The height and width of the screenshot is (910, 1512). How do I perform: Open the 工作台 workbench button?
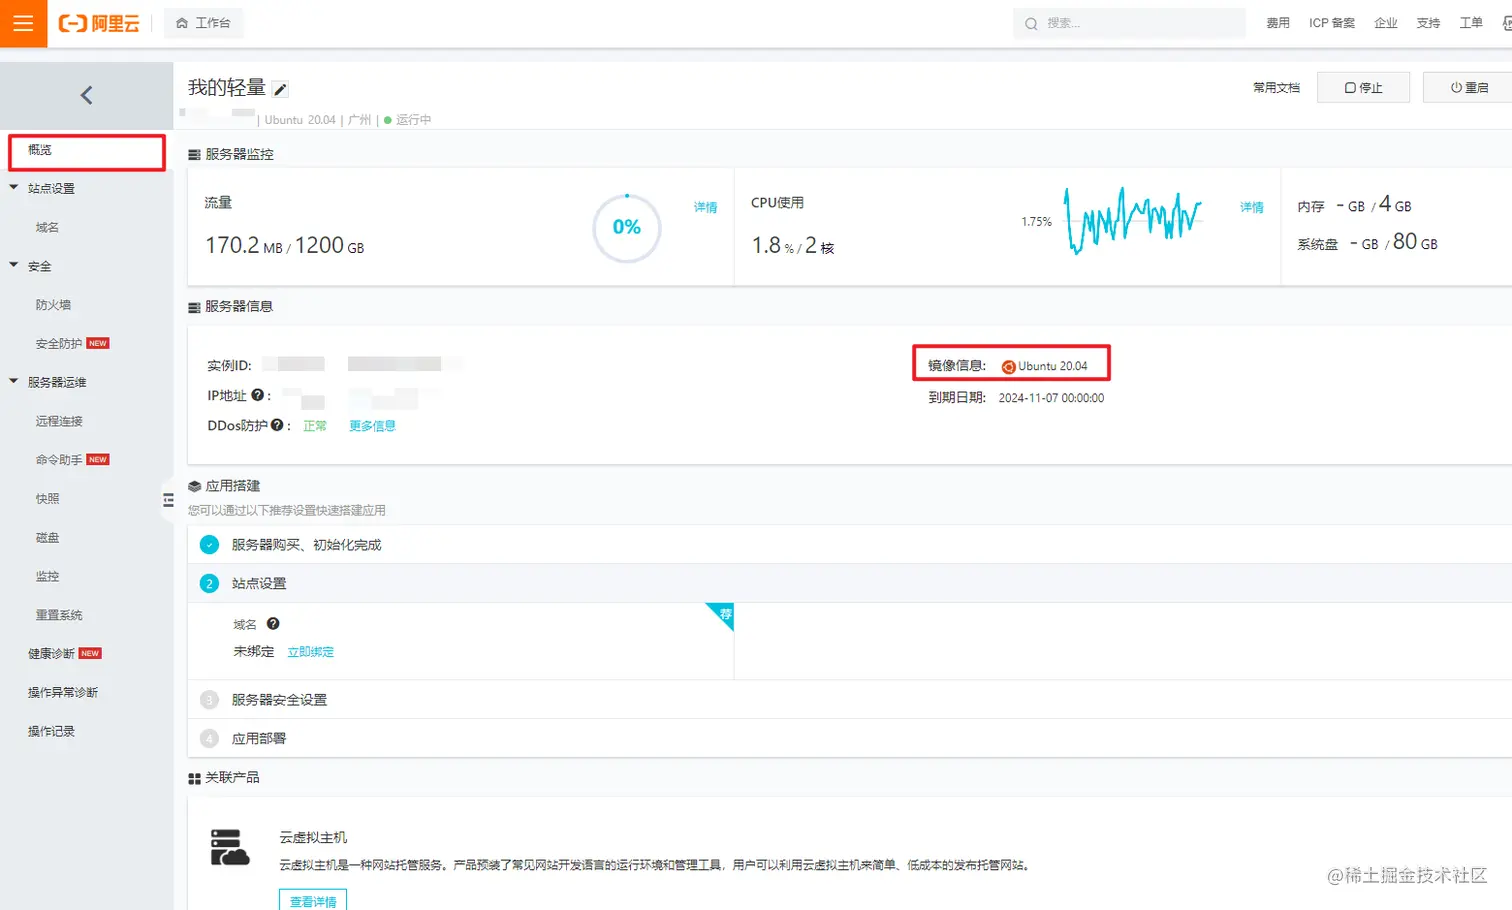coord(203,23)
